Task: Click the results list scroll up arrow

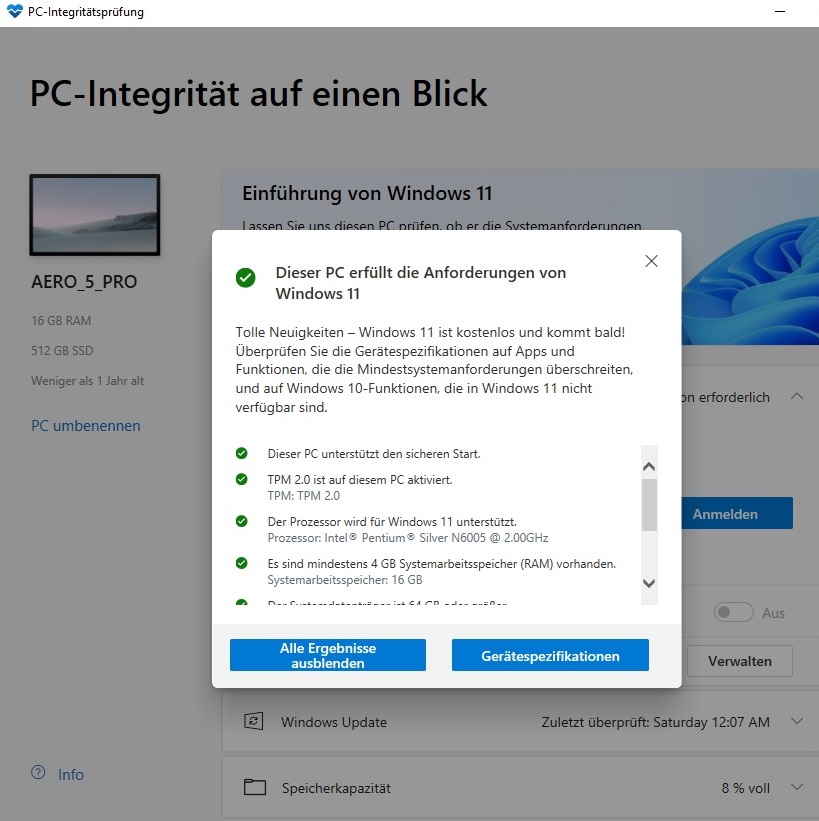Action: point(649,467)
